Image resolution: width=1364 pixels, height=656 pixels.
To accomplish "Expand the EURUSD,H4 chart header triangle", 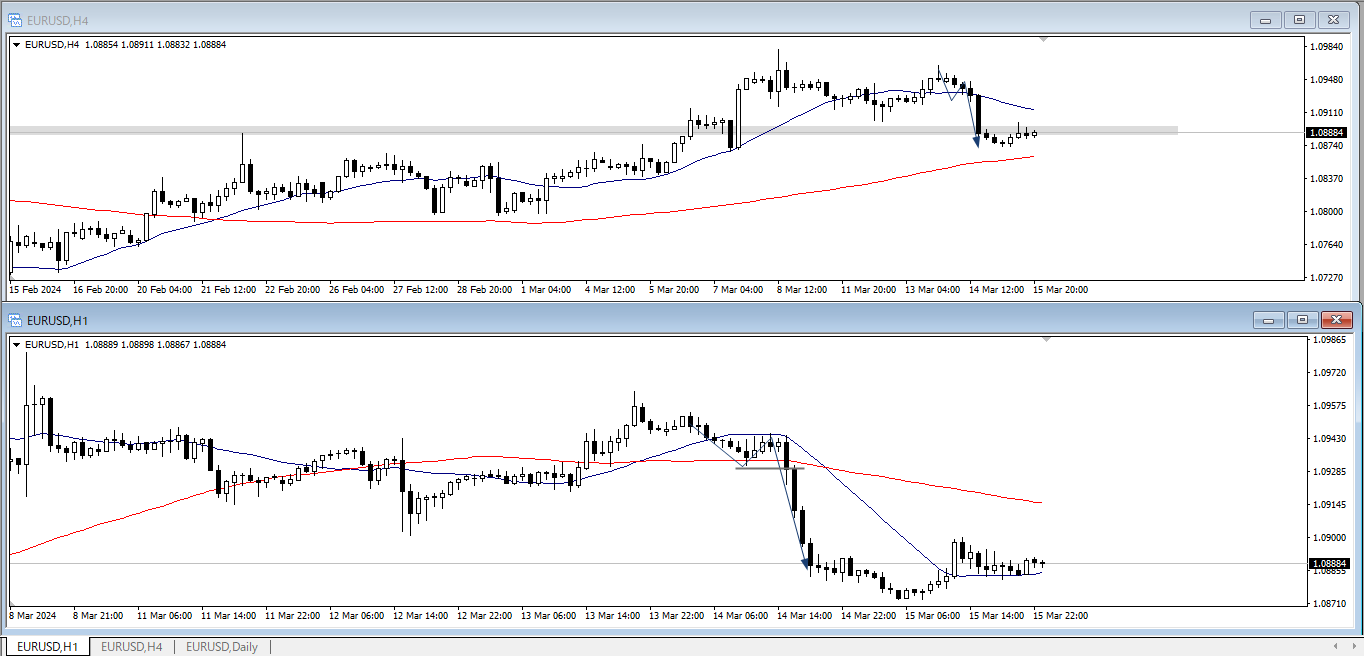I will click(17, 44).
